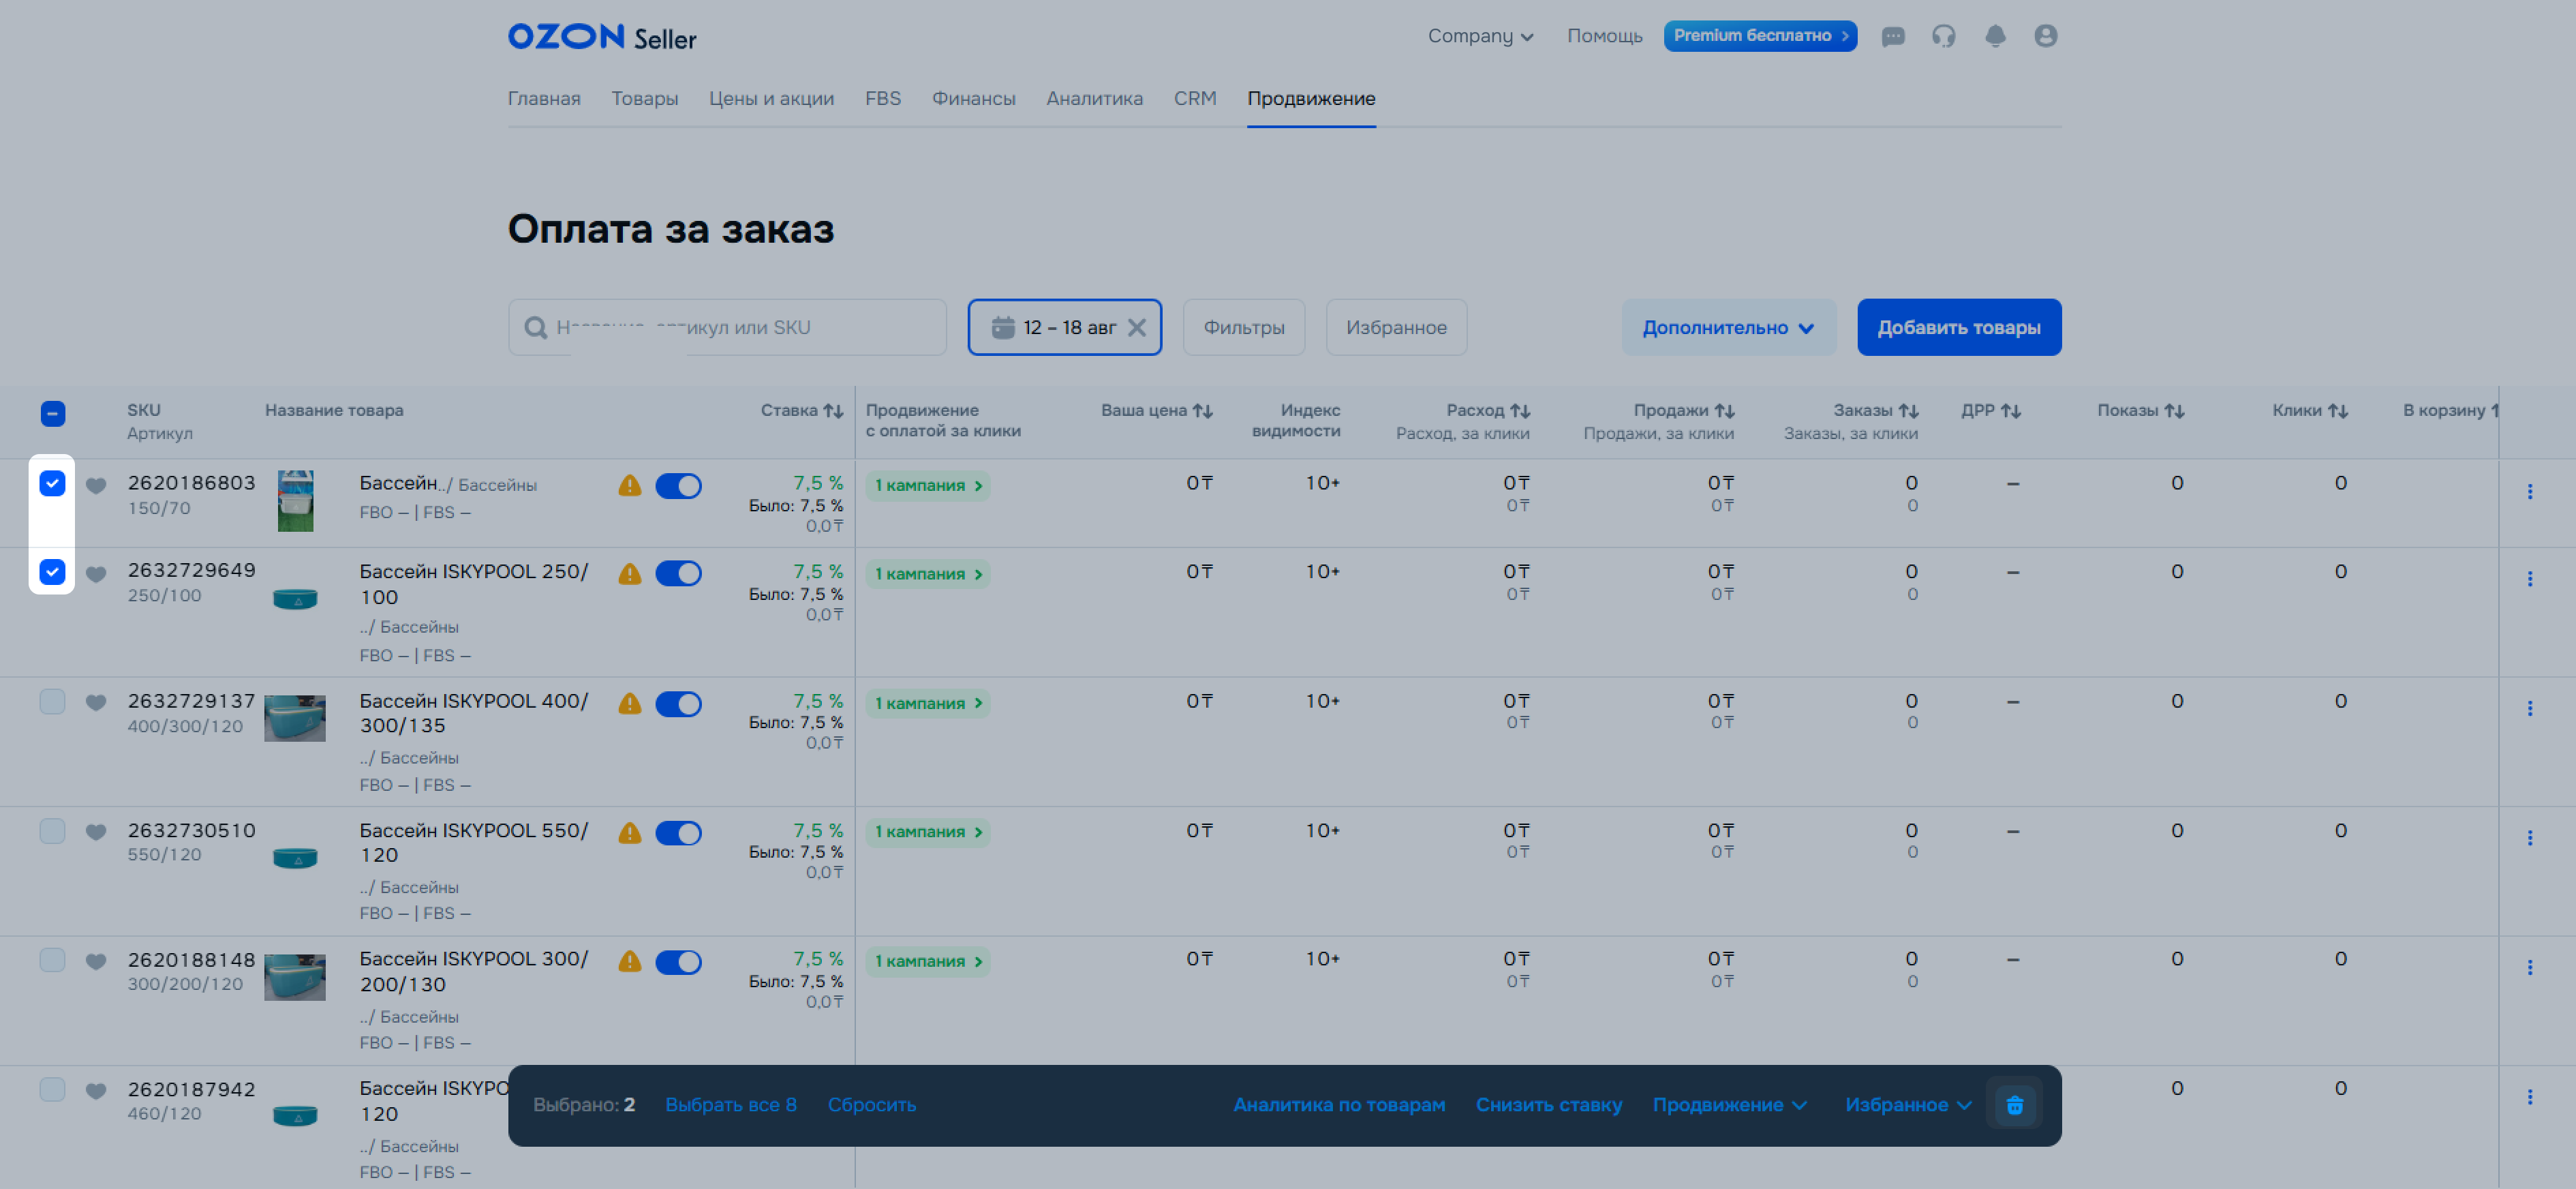Screen dimensions: 2576x1189
Task: Open 1 кампания badge for SKU 2620188148
Action: click(x=928, y=962)
